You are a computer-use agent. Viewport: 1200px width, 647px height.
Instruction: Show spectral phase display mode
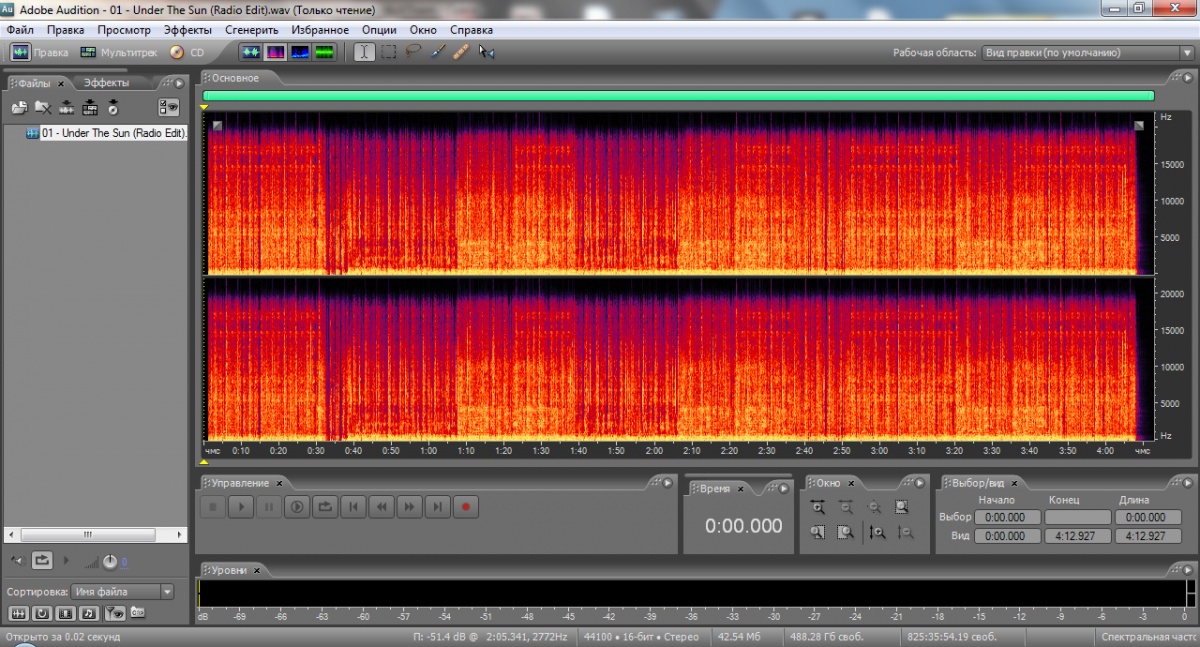(324, 52)
